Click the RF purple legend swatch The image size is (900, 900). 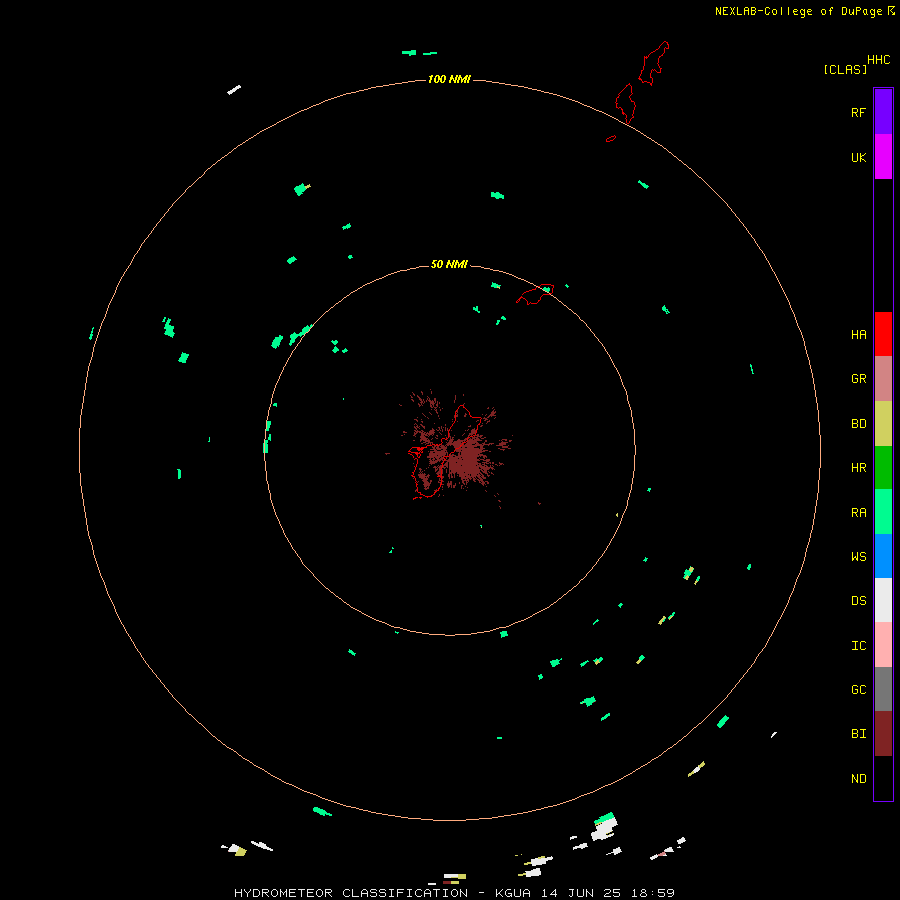(x=883, y=112)
